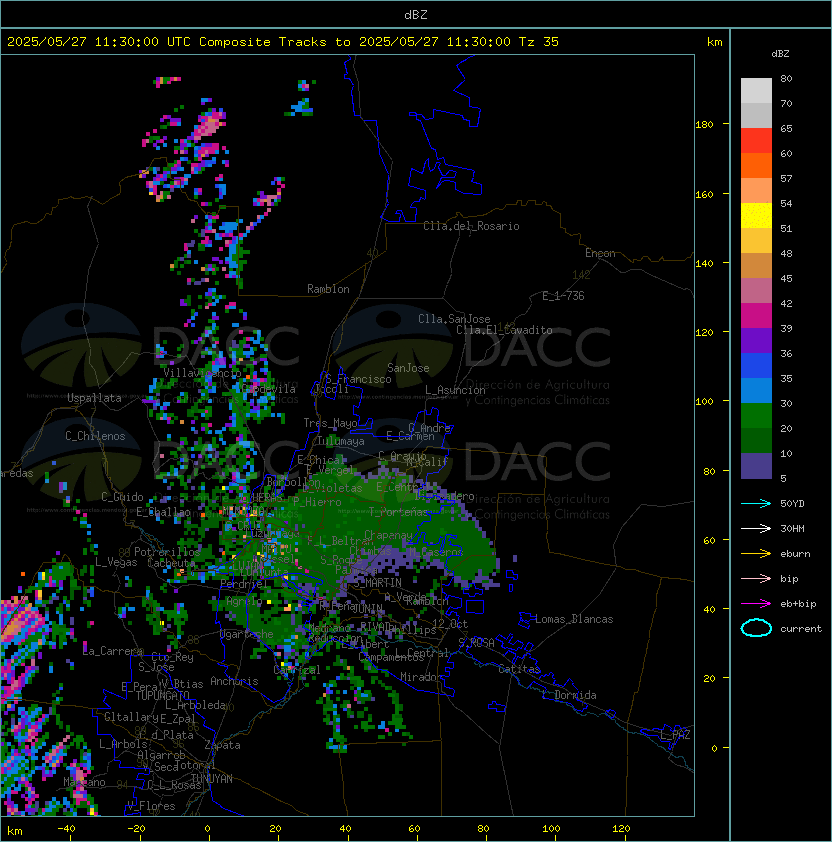Select the 'Ugarteche' map label
832x842 pixels.
(x=247, y=634)
